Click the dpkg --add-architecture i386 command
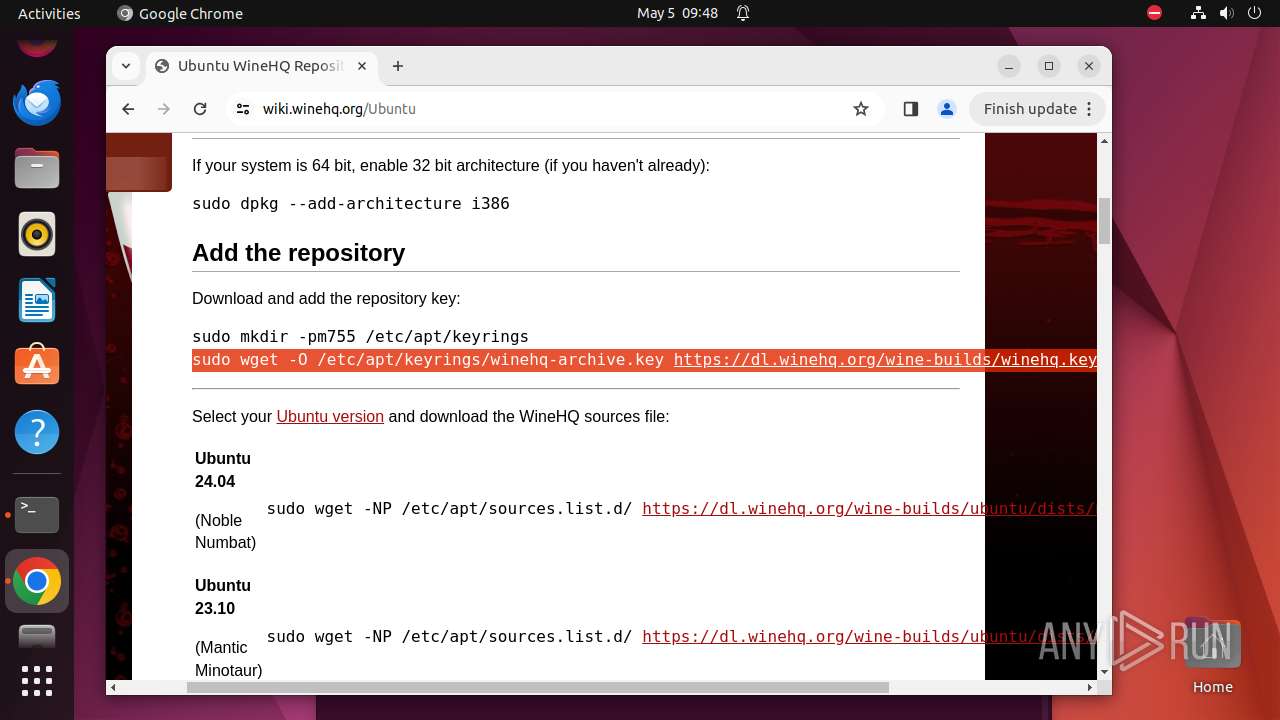Viewport: 1280px width, 720px height. 351,203
